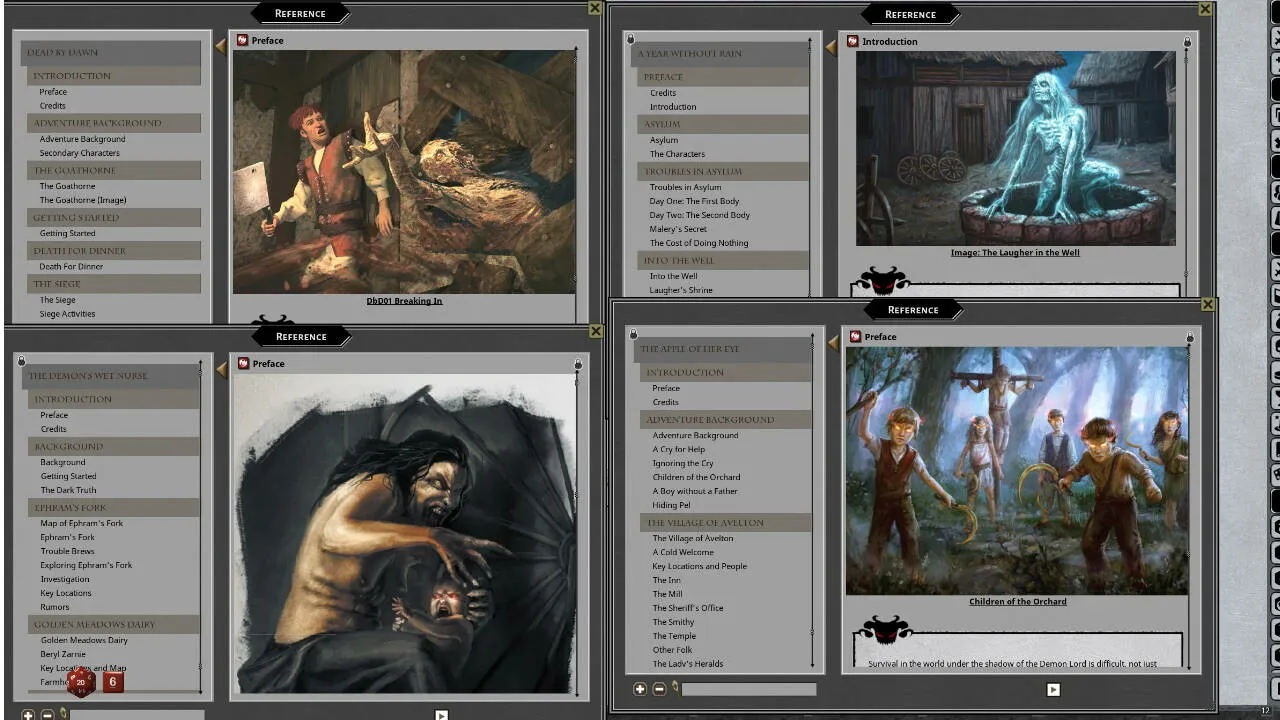
Task: Open Image: The Laugher in the Well link
Action: tap(1015, 253)
